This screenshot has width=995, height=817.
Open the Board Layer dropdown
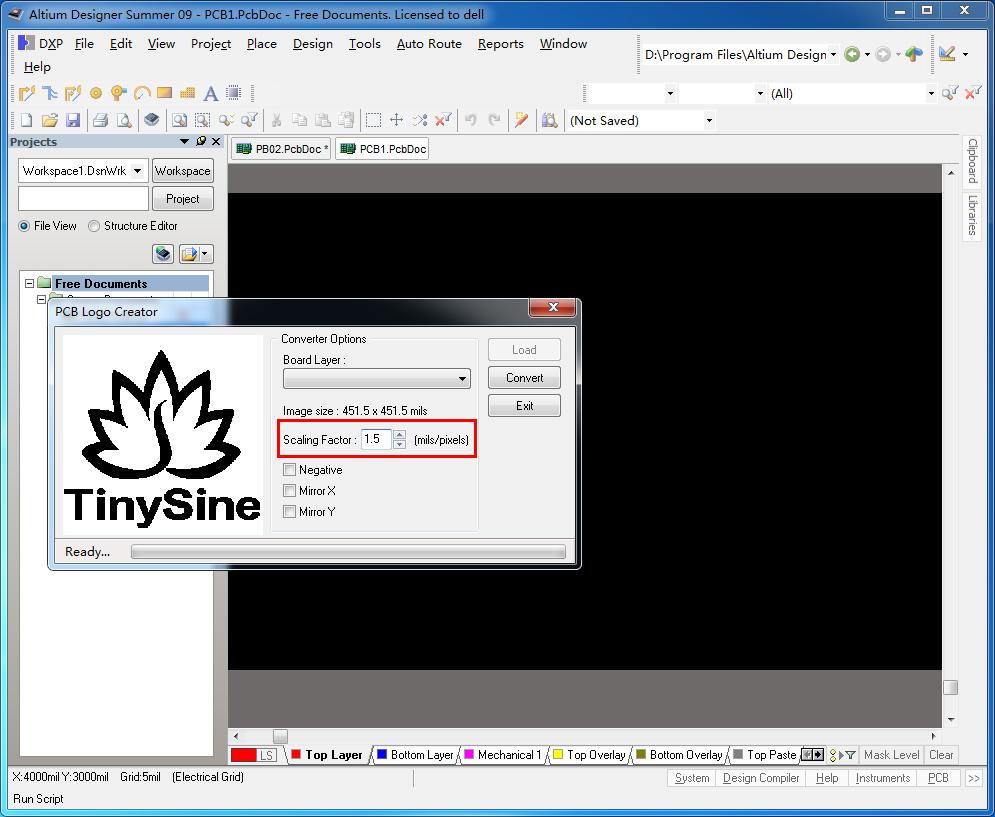coord(462,379)
